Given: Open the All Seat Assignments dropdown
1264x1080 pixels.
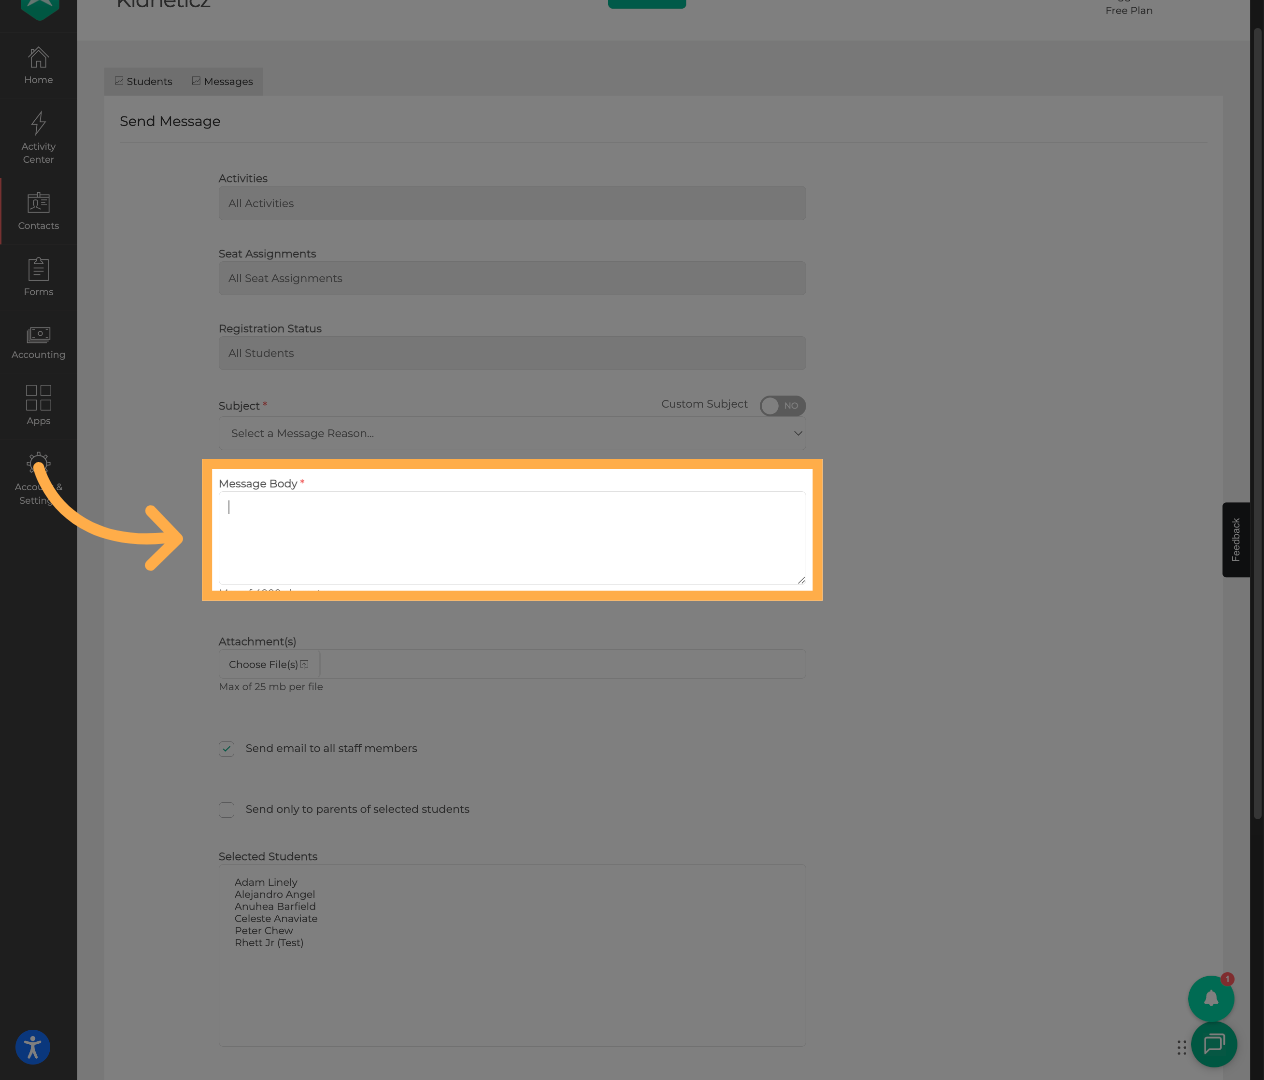Looking at the screenshot, I should (512, 278).
